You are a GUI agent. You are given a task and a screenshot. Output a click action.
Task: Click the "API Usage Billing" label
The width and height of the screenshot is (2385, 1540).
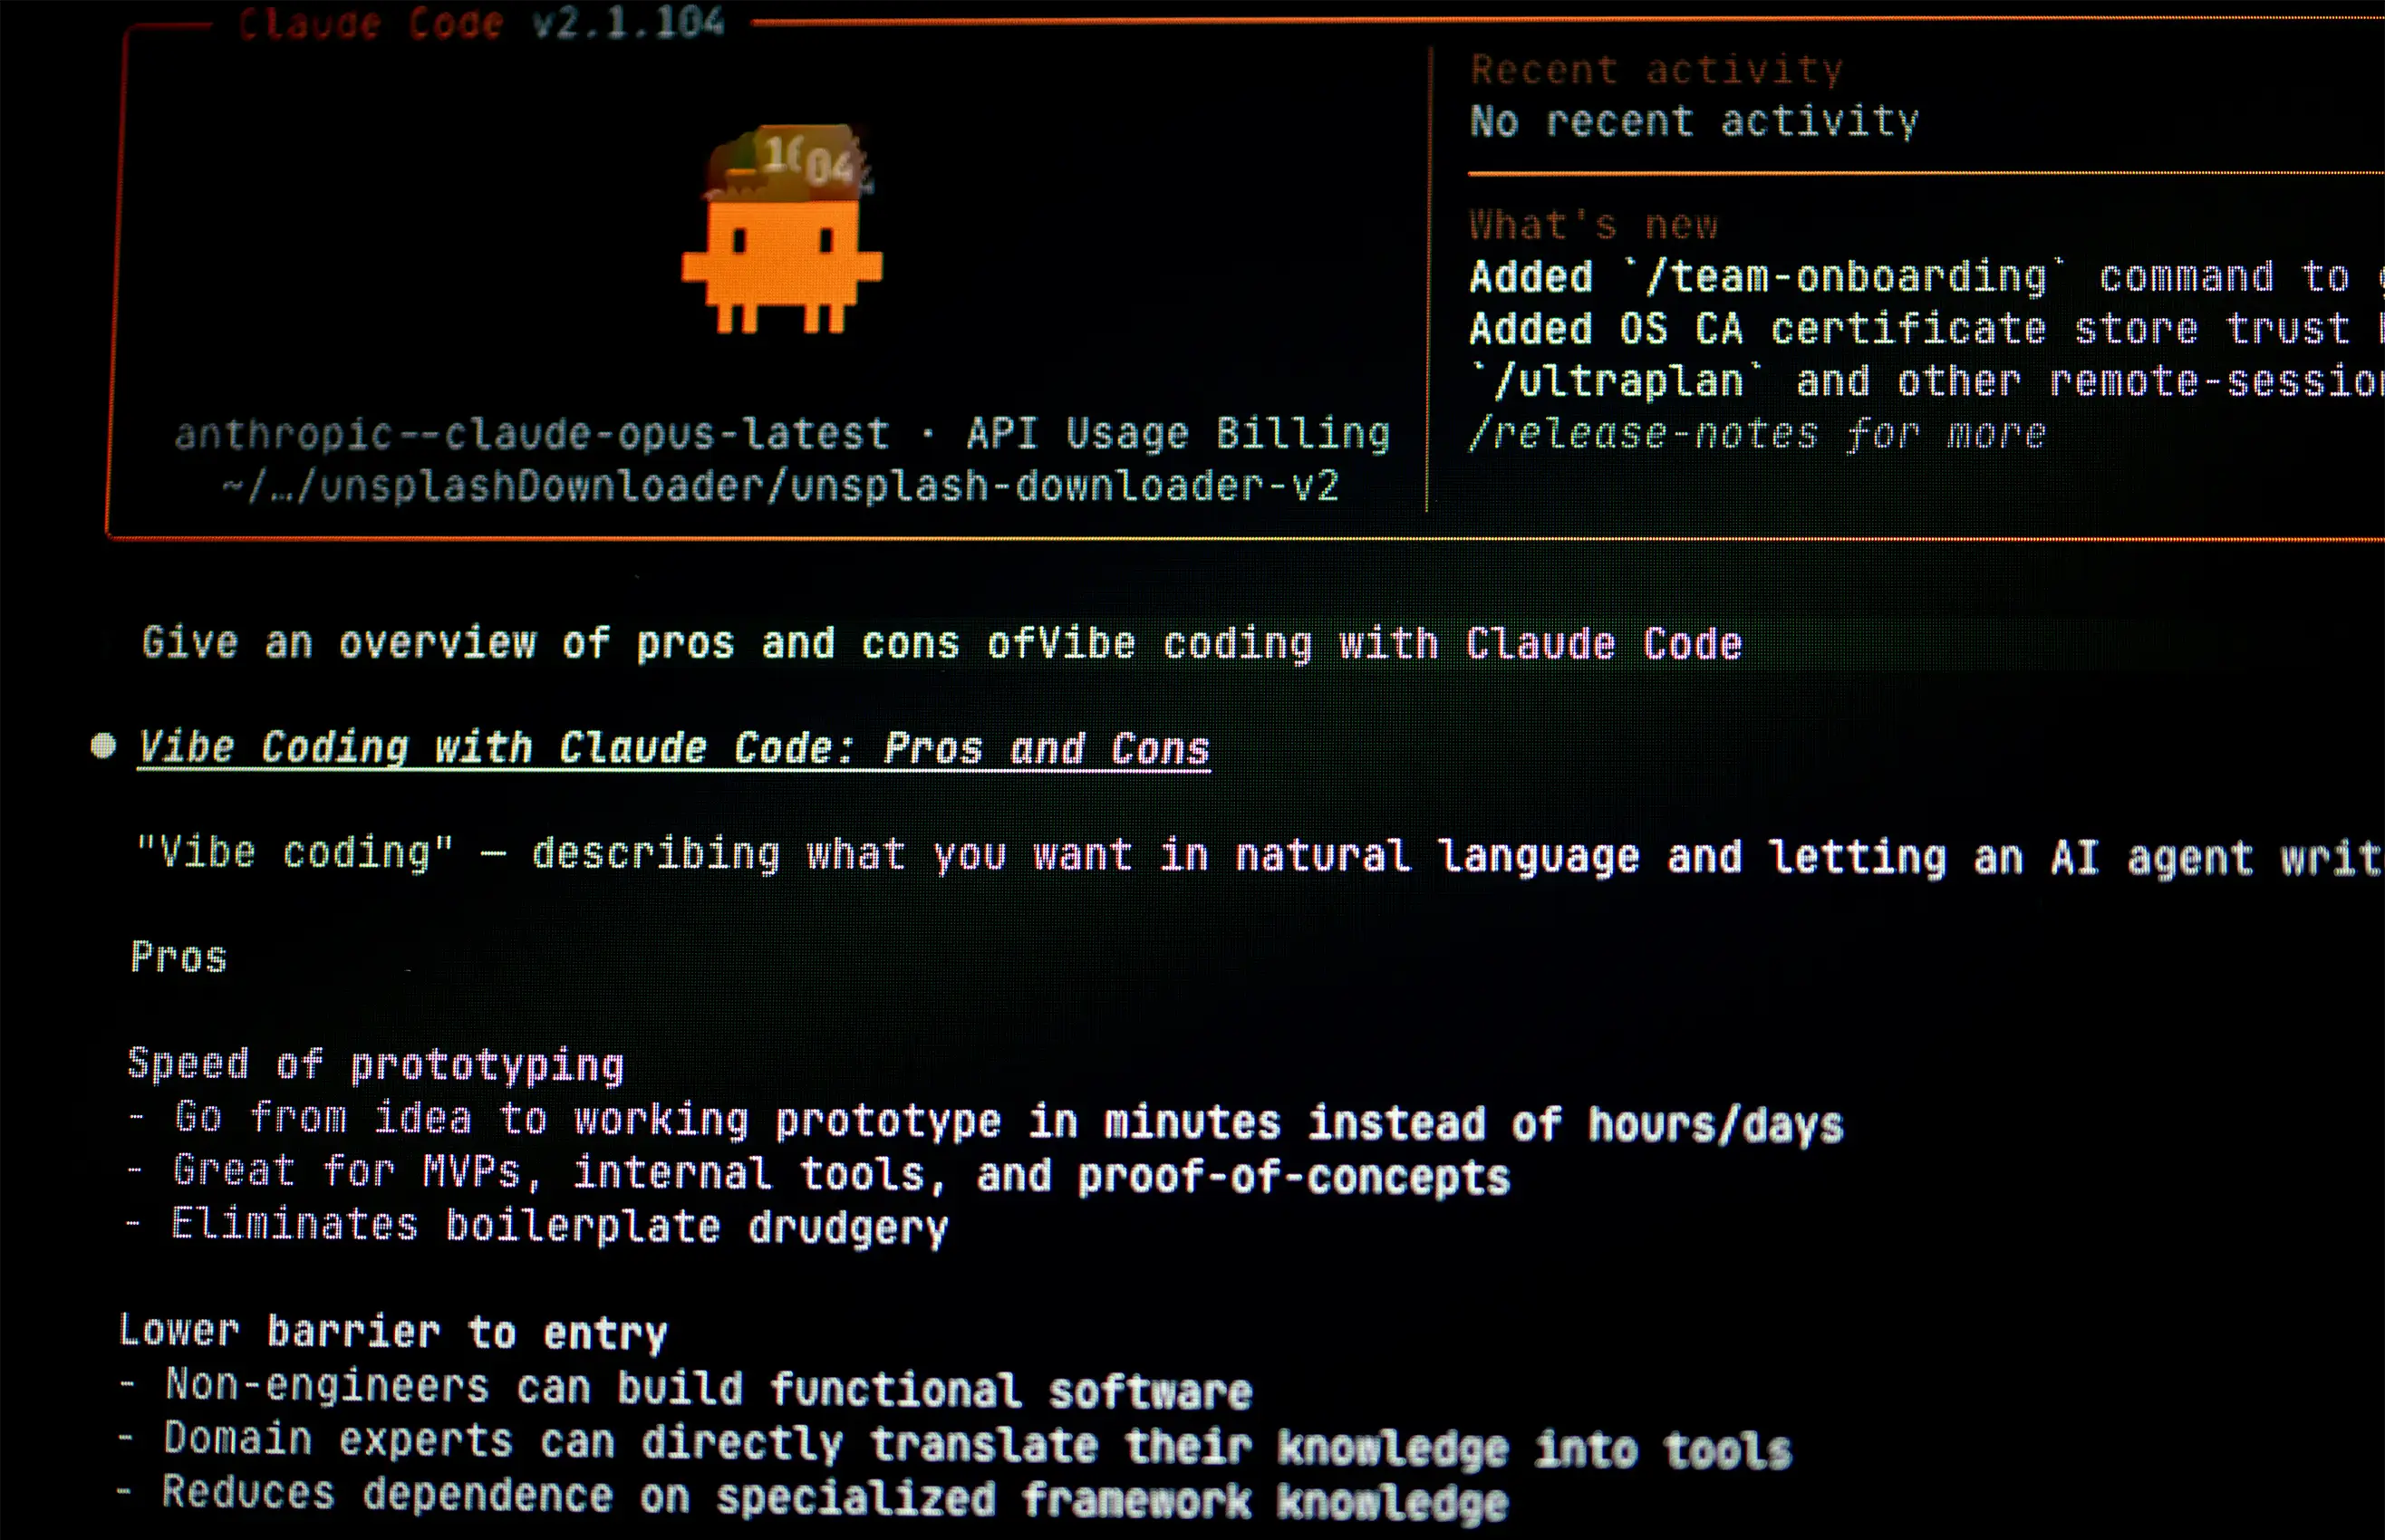click(x=1178, y=433)
